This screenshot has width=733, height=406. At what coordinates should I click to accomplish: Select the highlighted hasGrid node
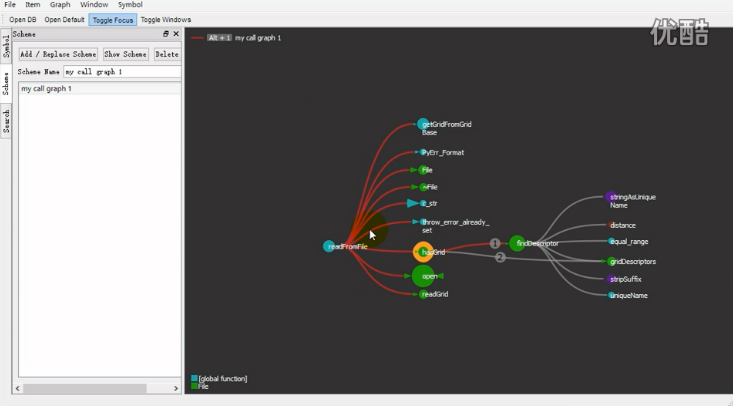point(423,252)
